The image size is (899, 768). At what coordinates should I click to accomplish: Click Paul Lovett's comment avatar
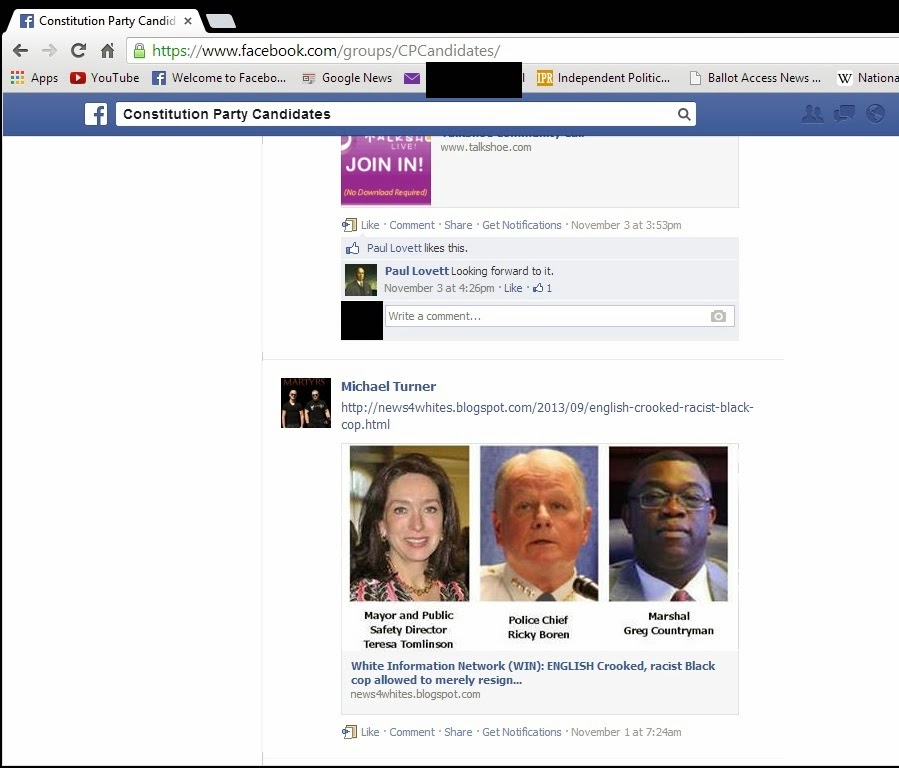coord(361,280)
